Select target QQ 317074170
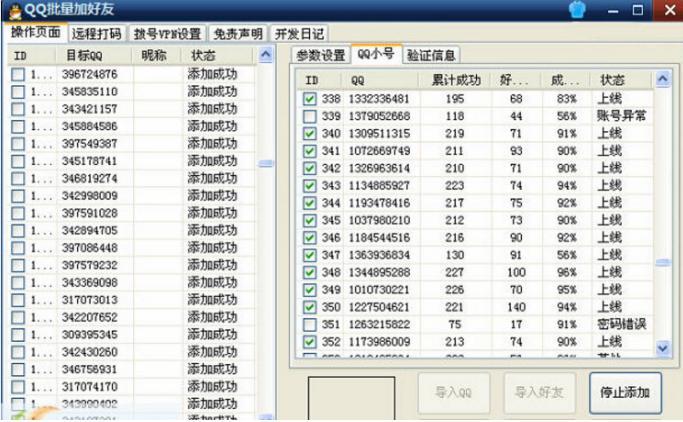Viewport: 683px width, 422px height. pyautogui.click(x=90, y=387)
